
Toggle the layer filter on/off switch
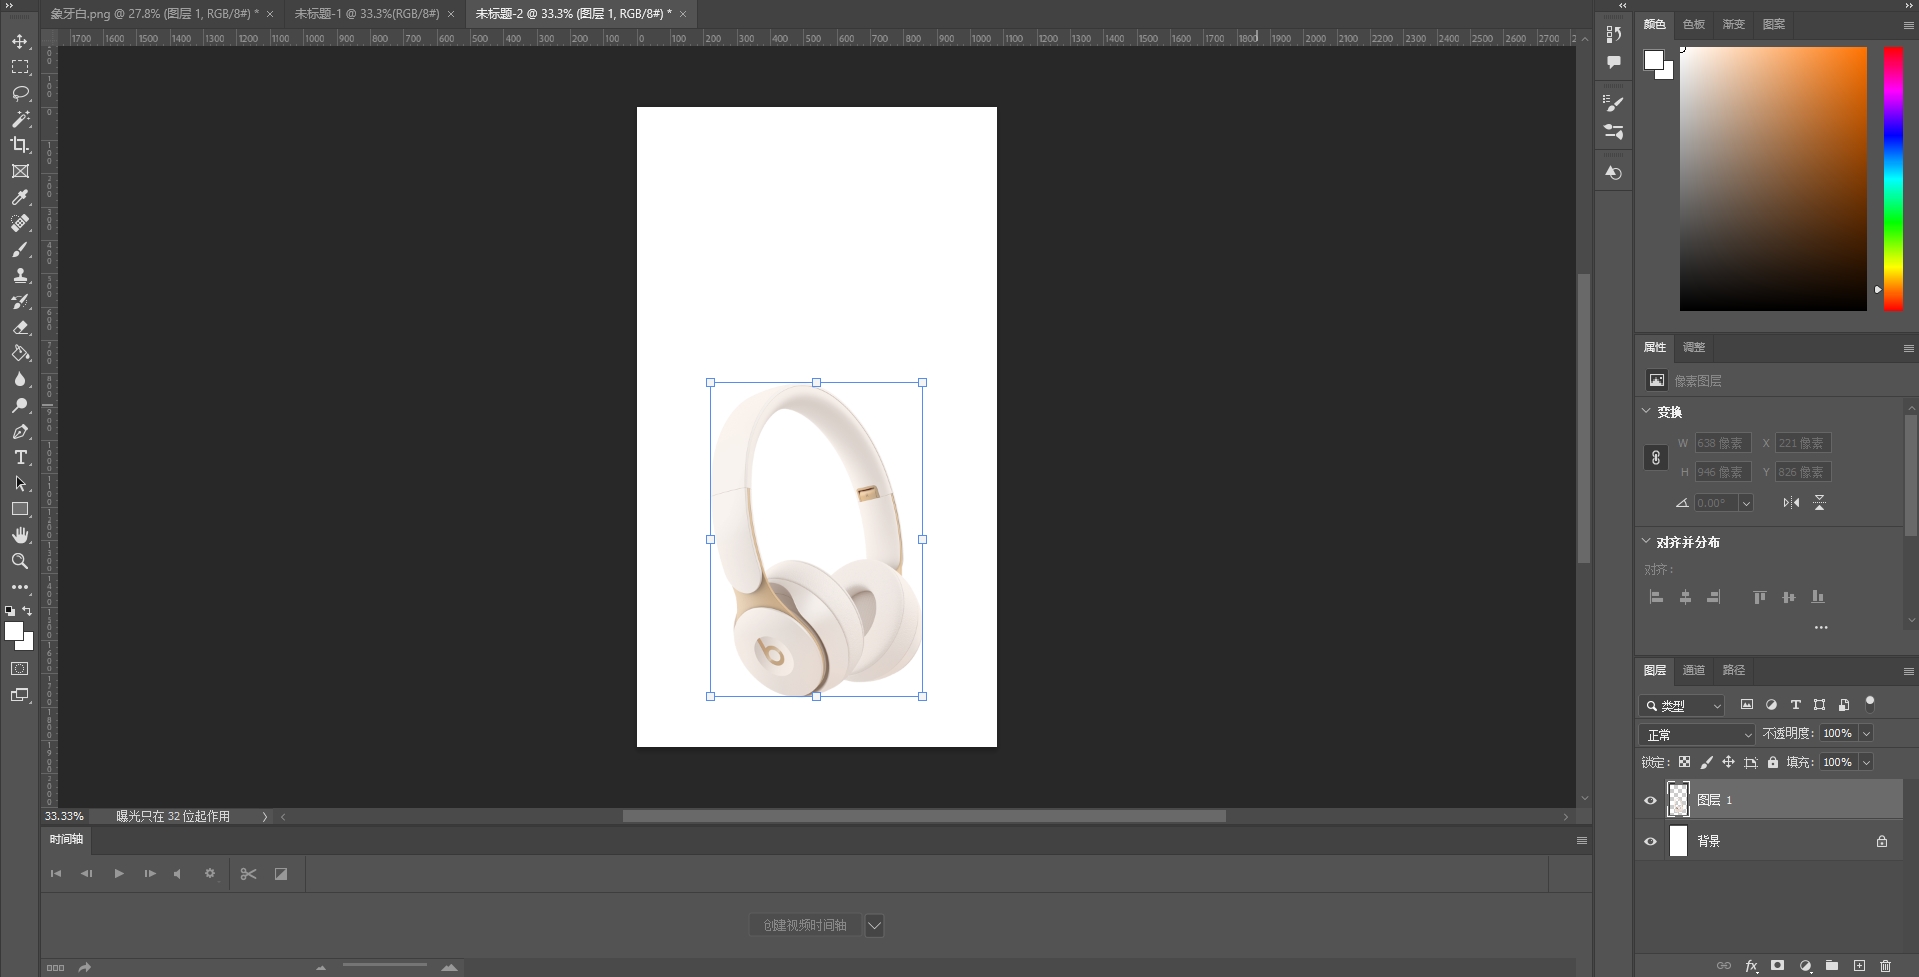click(x=1870, y=704)
